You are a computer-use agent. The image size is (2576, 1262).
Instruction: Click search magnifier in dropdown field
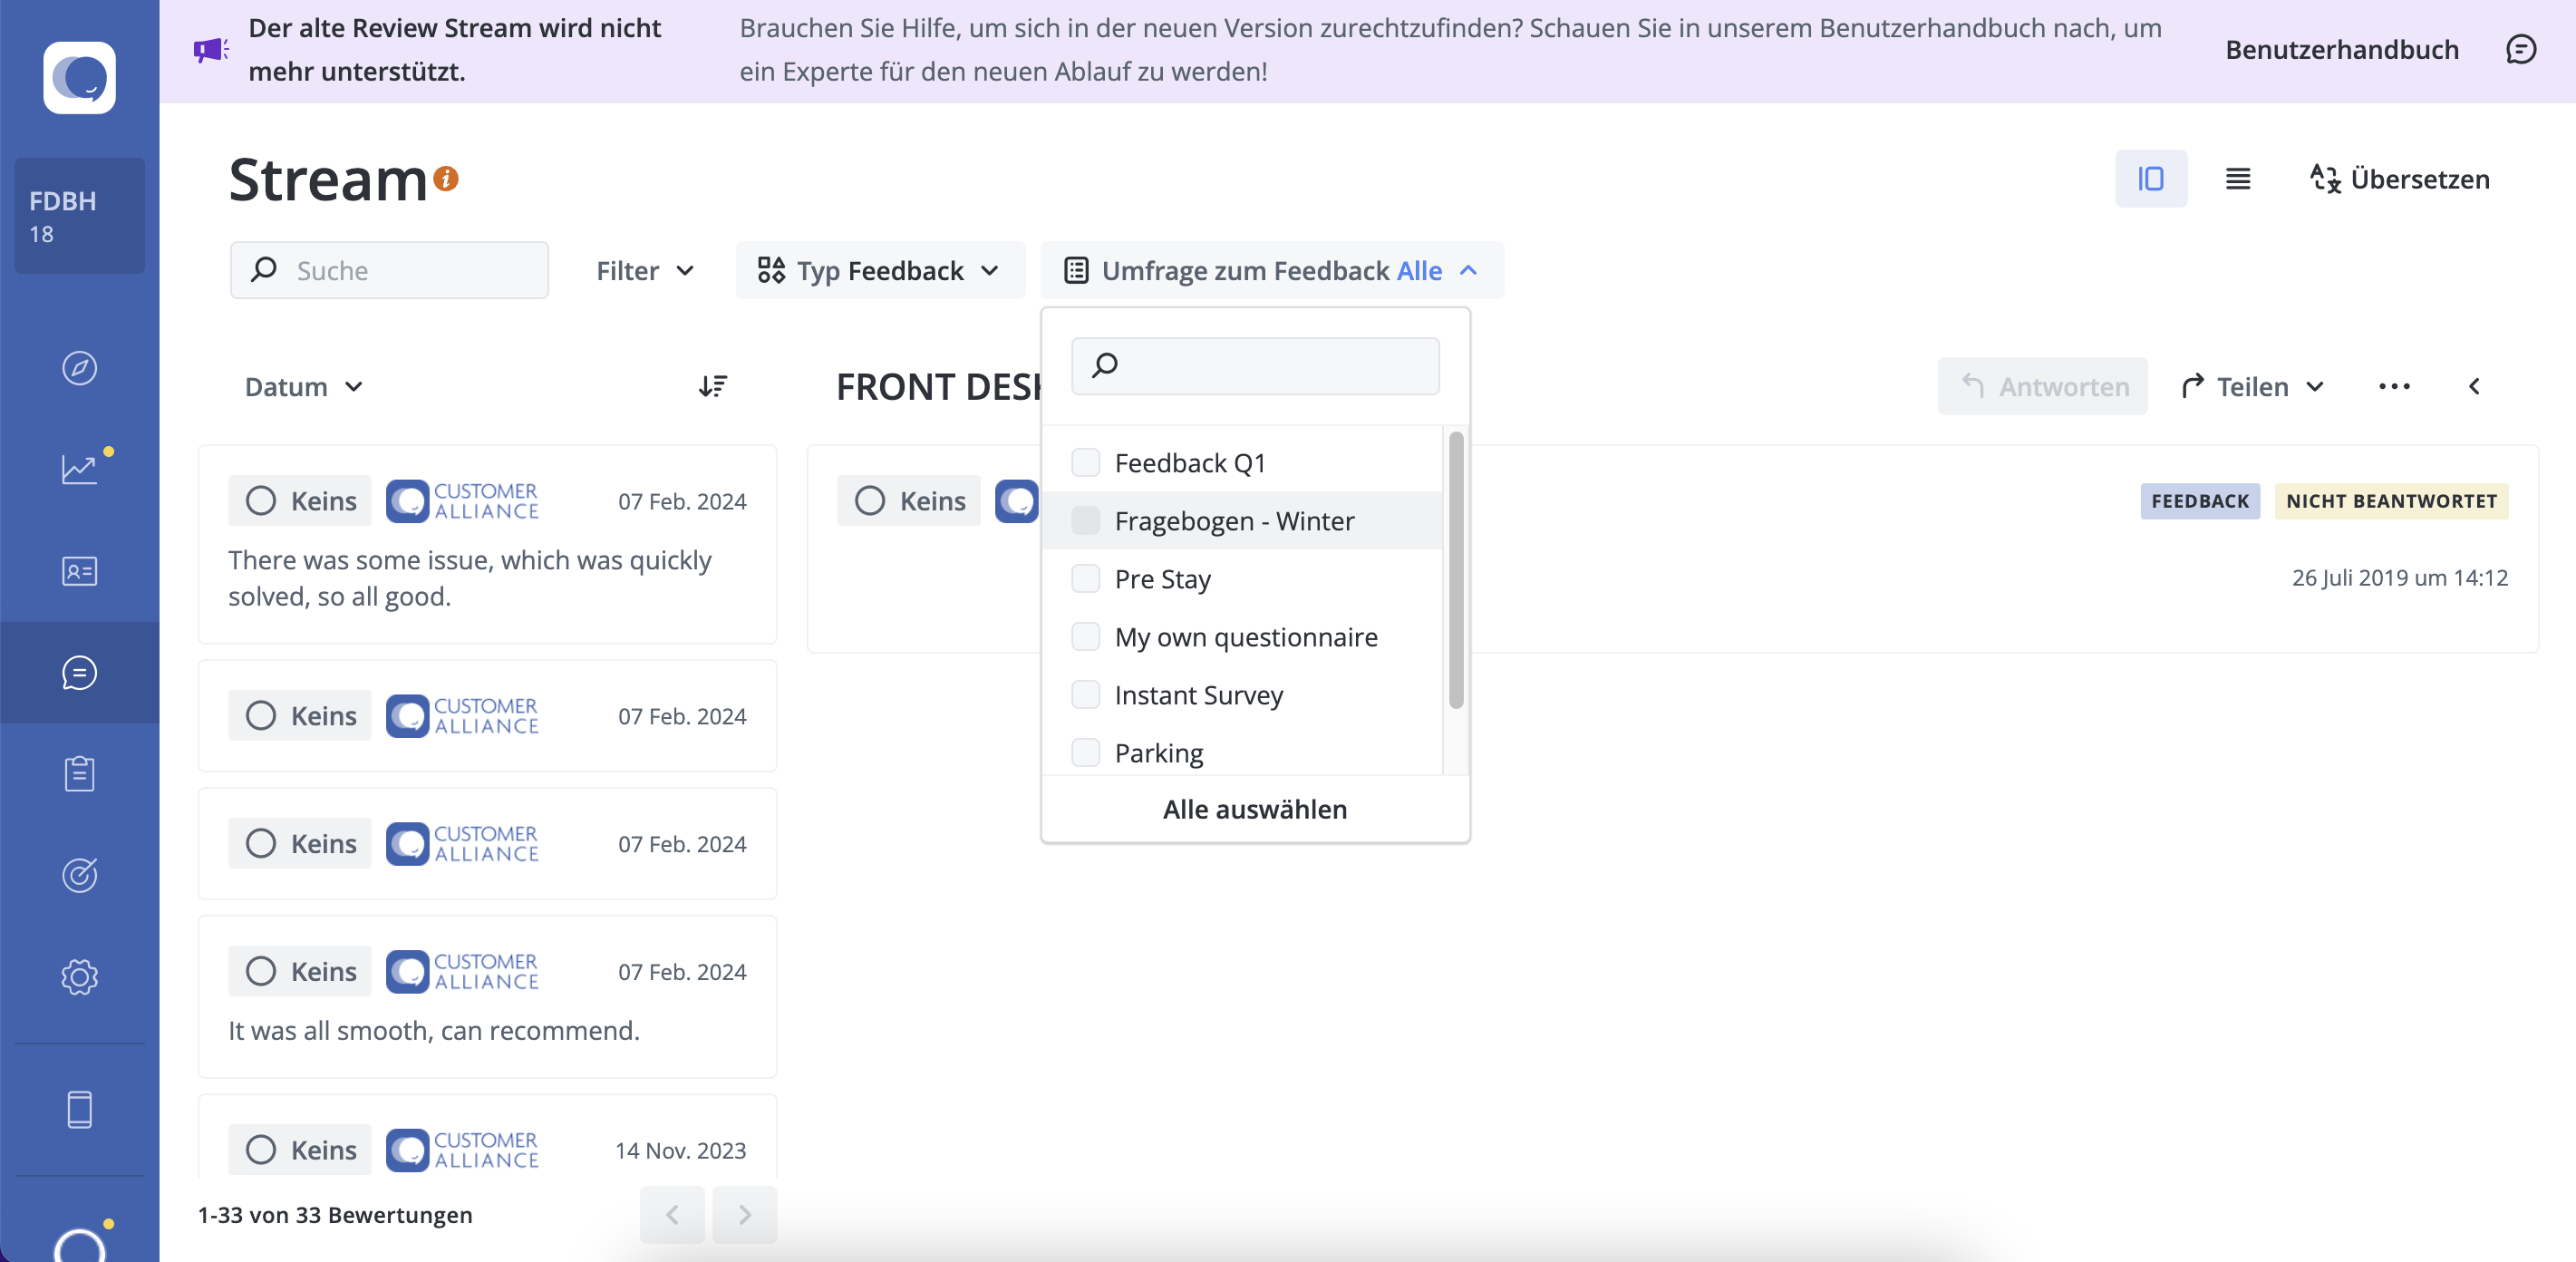coord(1105,365)
